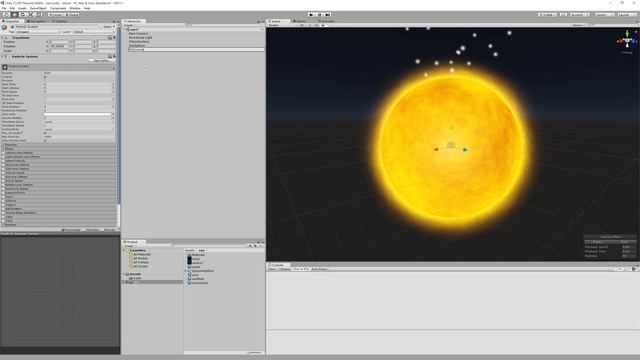The width and height of the screenshot is (640, 360).
Task: Open scene effects icon in Scene toolbar
Action: (323, 25)
